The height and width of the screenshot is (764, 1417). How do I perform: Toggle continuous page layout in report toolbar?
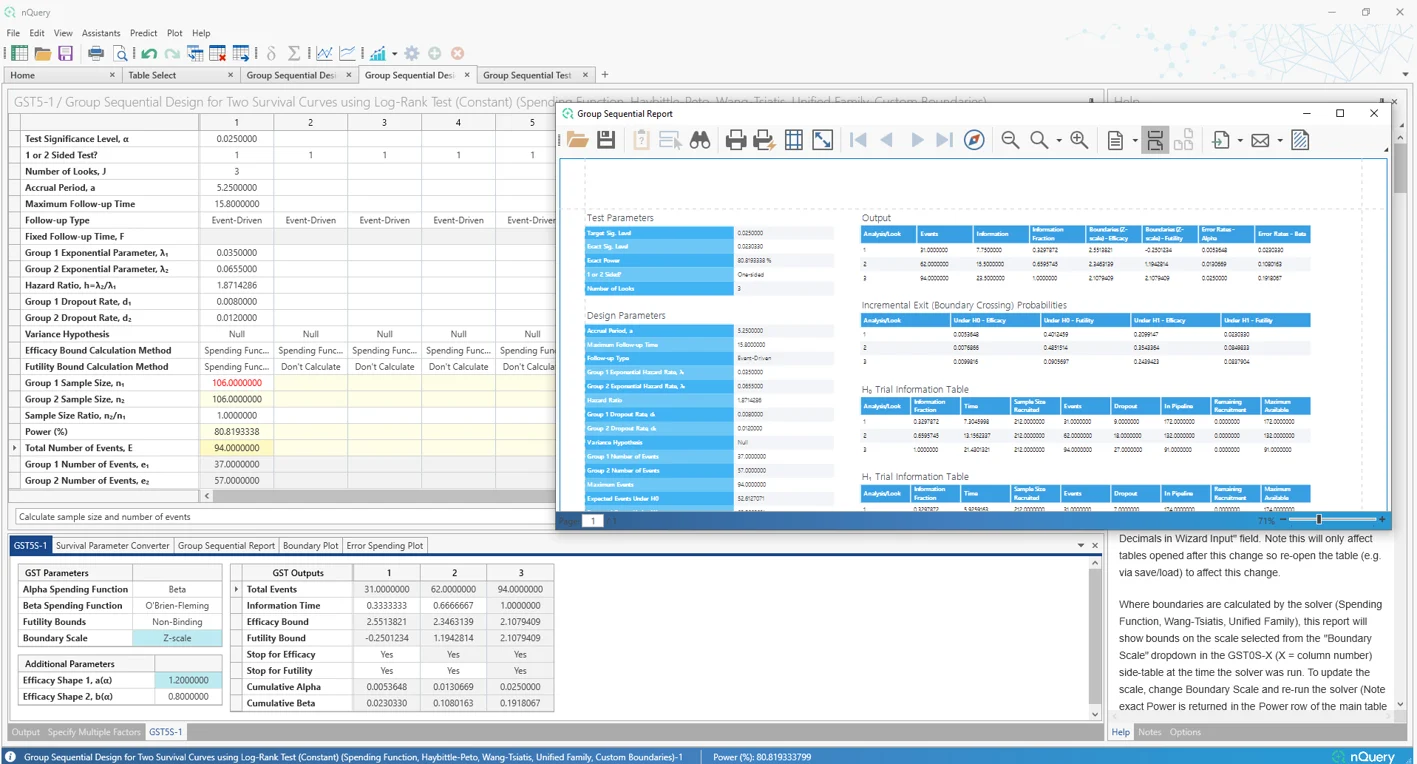pos(1154,141)
